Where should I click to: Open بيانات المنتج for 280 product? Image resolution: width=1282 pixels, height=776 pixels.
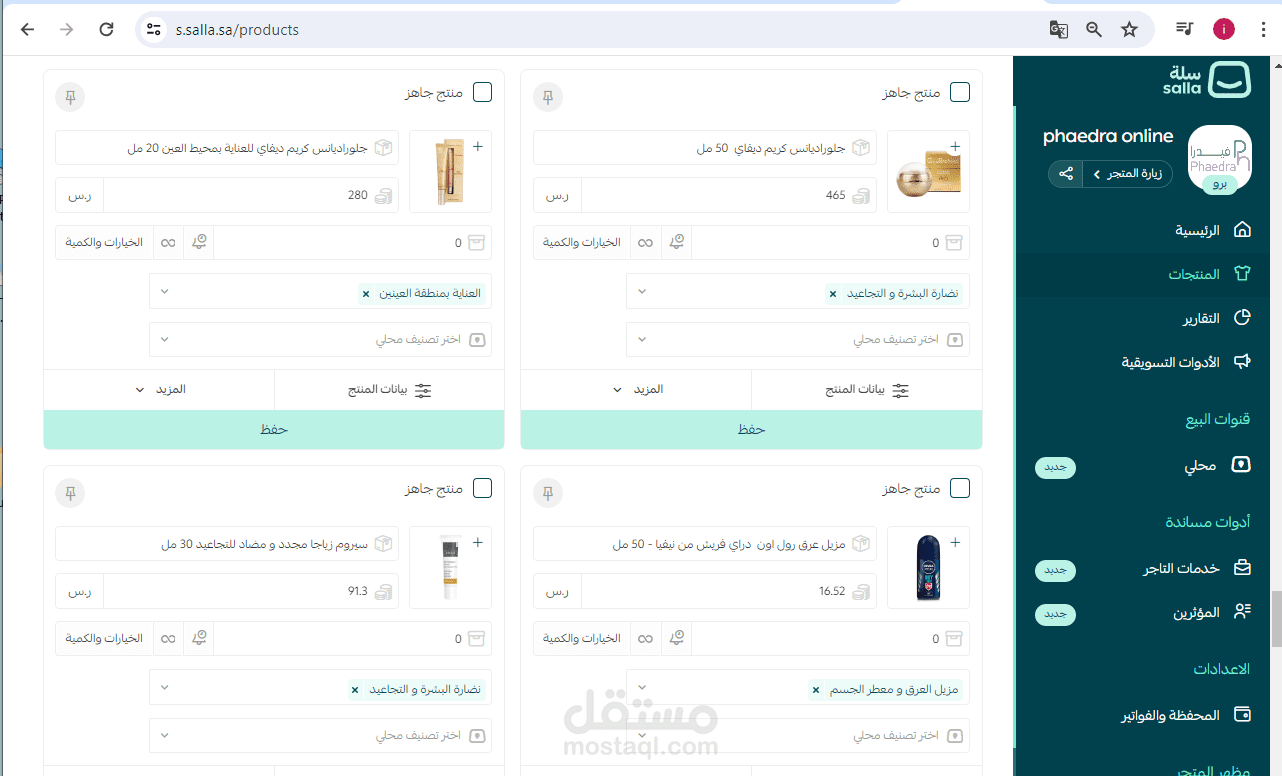389,389
